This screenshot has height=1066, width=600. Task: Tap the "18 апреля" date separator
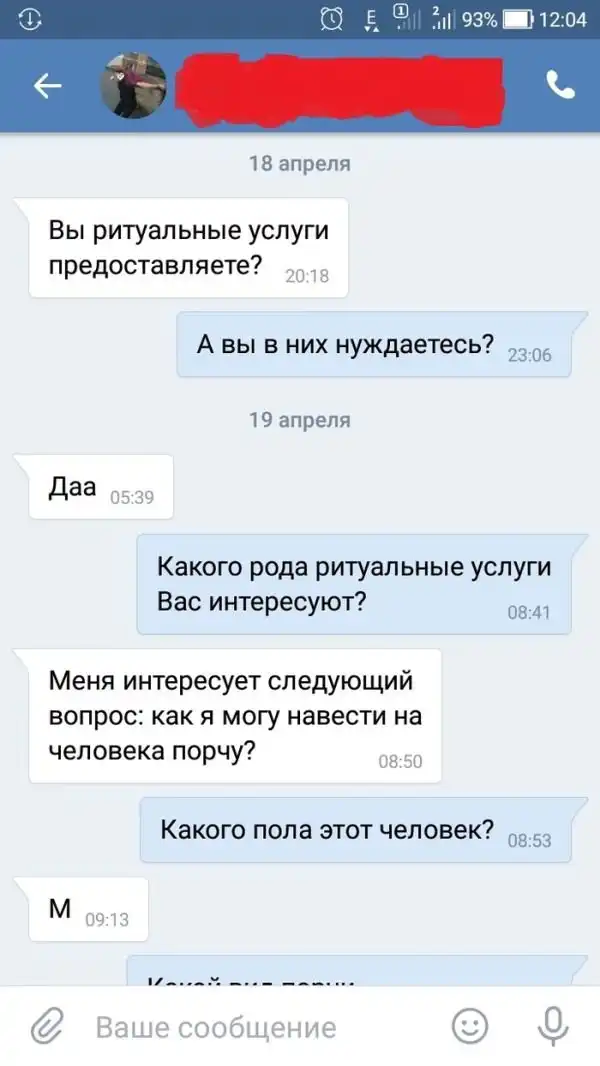click(300, 163)
